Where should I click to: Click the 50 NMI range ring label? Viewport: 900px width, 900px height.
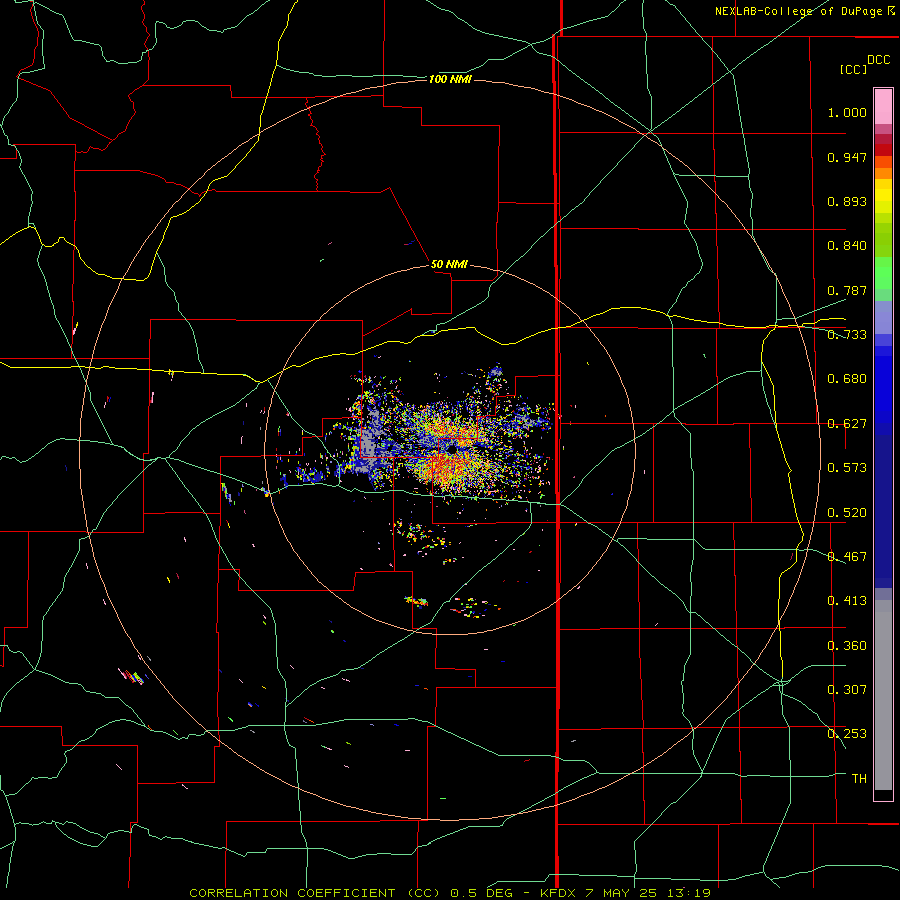(x=449, y=264)
